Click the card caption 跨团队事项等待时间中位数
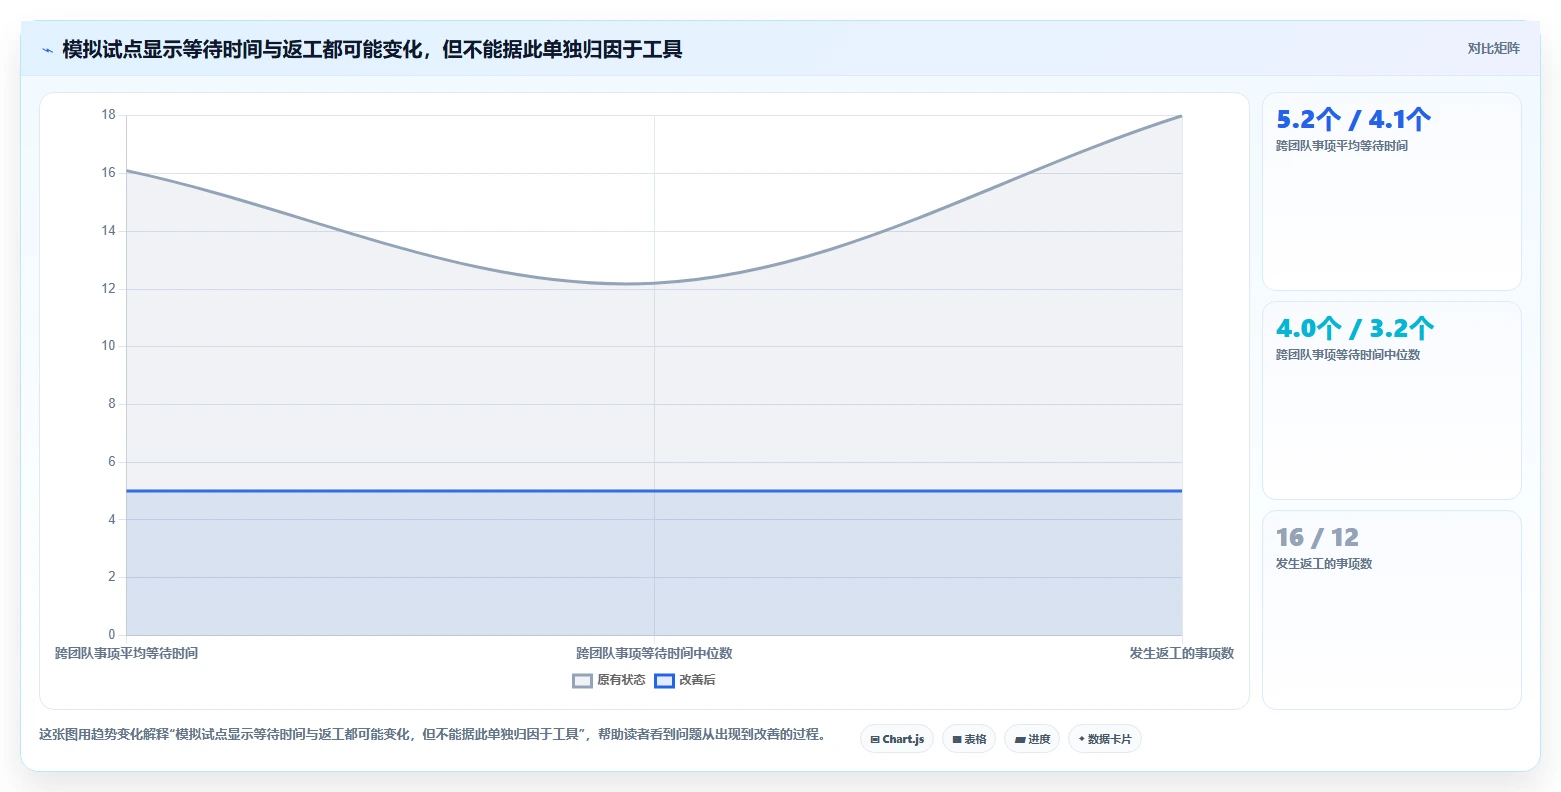This screenshot has width=1561, height=792. [1348, 355]
